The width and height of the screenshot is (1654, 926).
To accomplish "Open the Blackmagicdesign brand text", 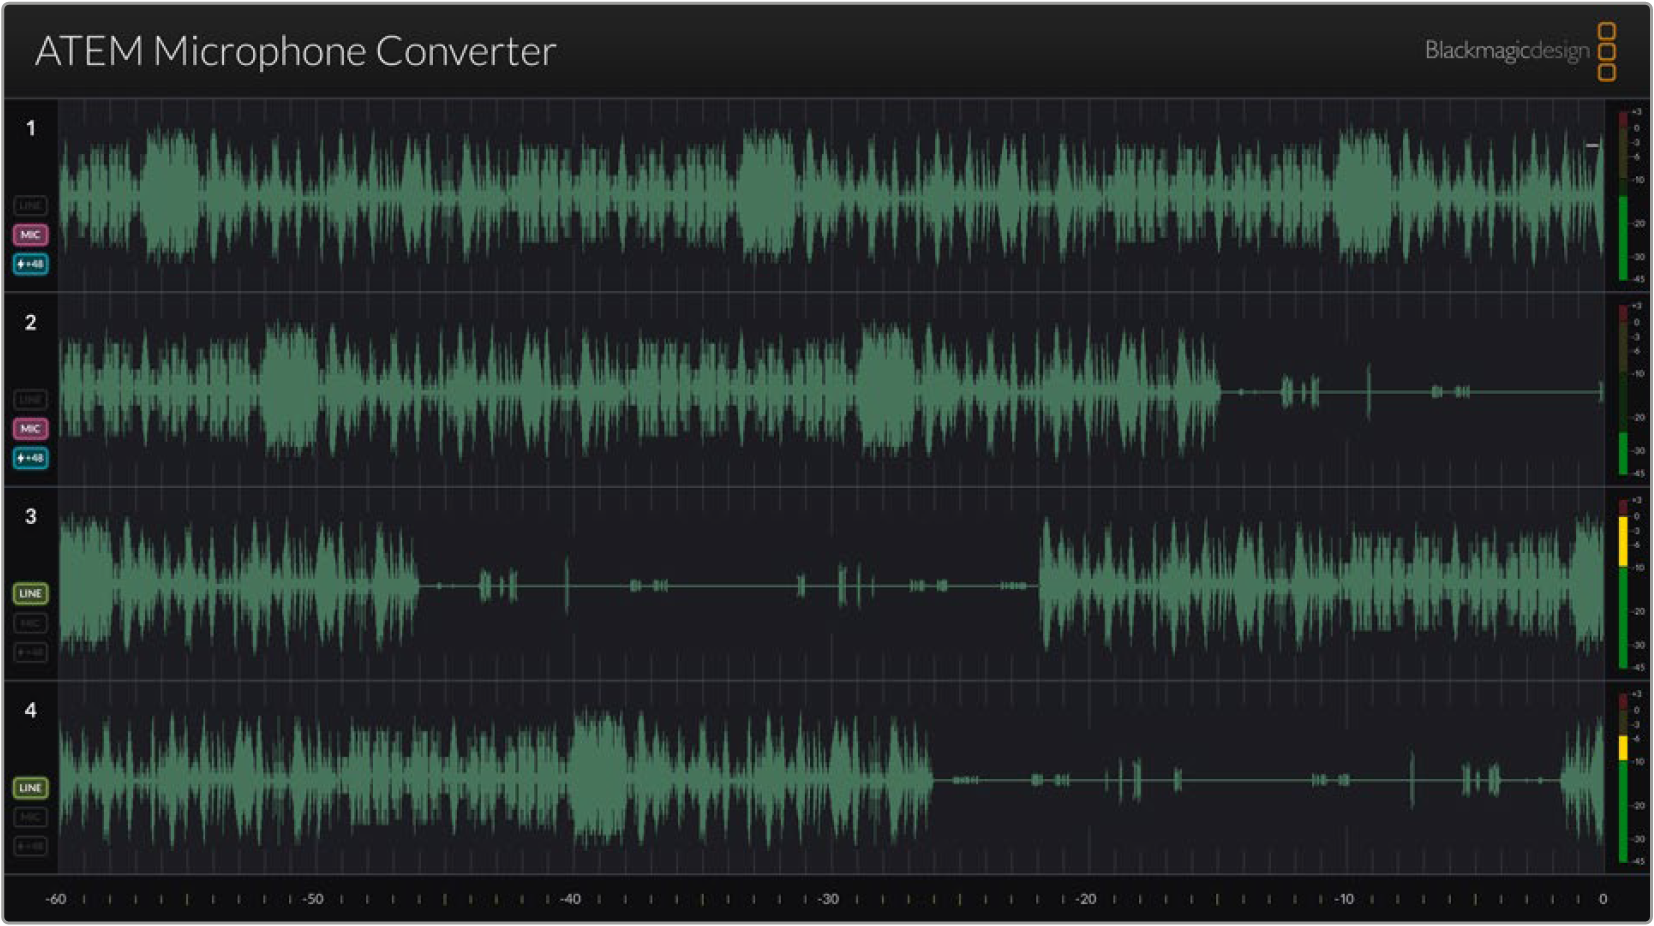I will coord(1506,50).
